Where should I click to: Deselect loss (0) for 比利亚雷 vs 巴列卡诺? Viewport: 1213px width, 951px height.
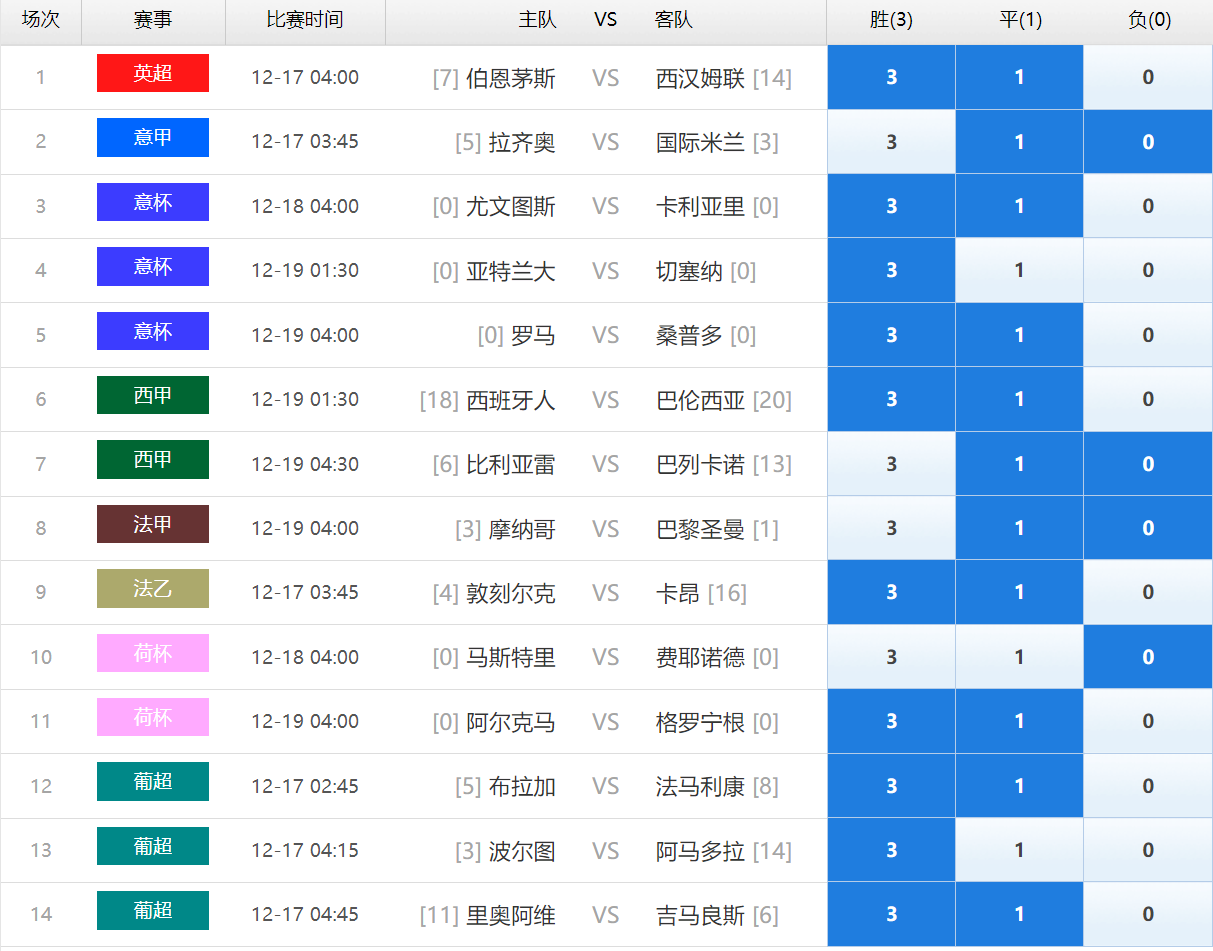(1148, 464)
